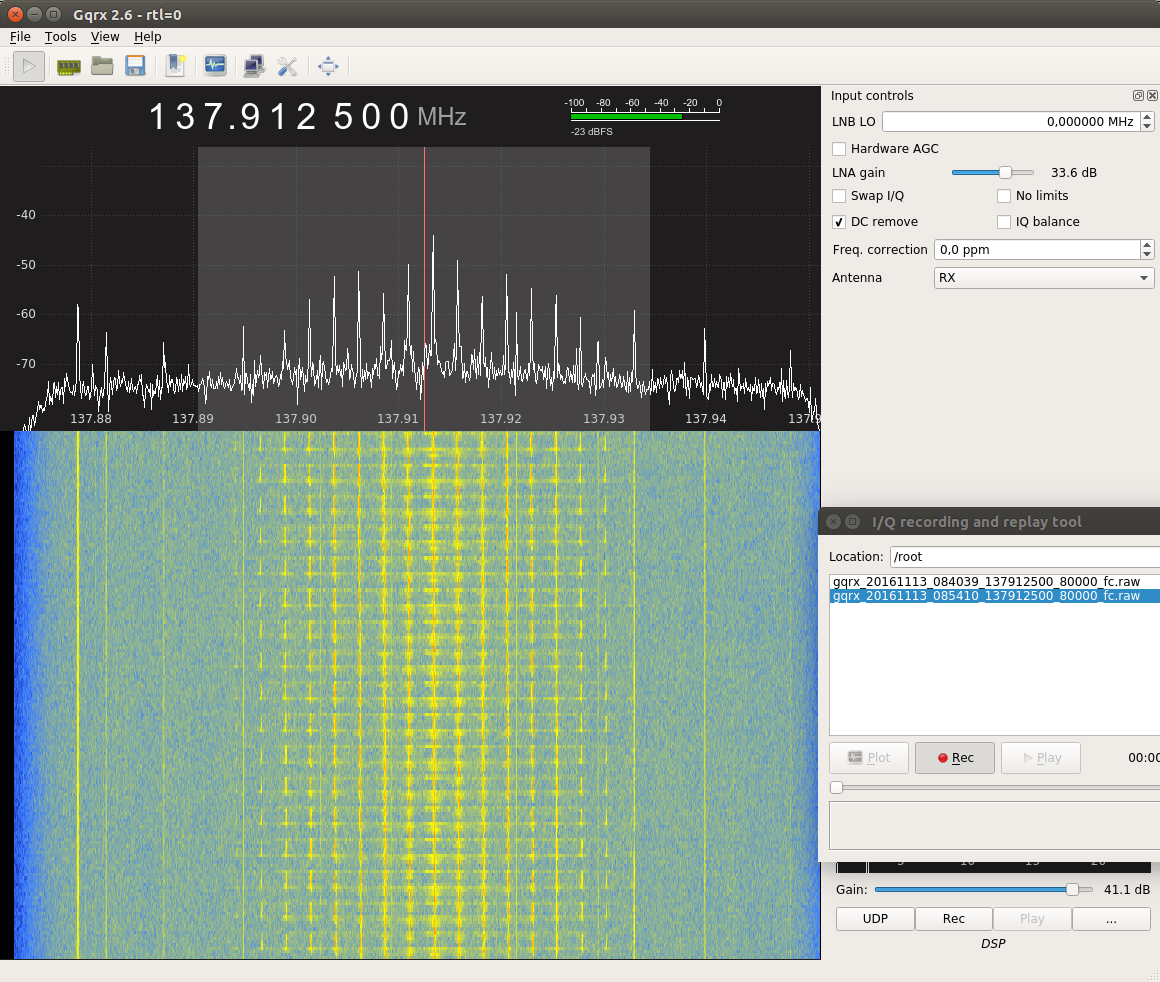The image size is (1160, 982).
Task: Close the I/Q recording and replay tool window
Action: (x=833, y=522)
